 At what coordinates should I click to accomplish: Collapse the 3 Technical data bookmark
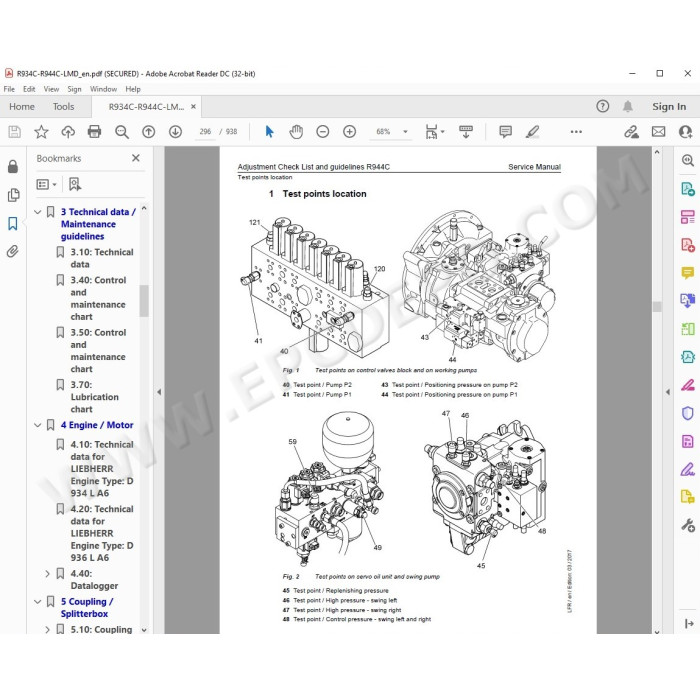tap(38, 212)
